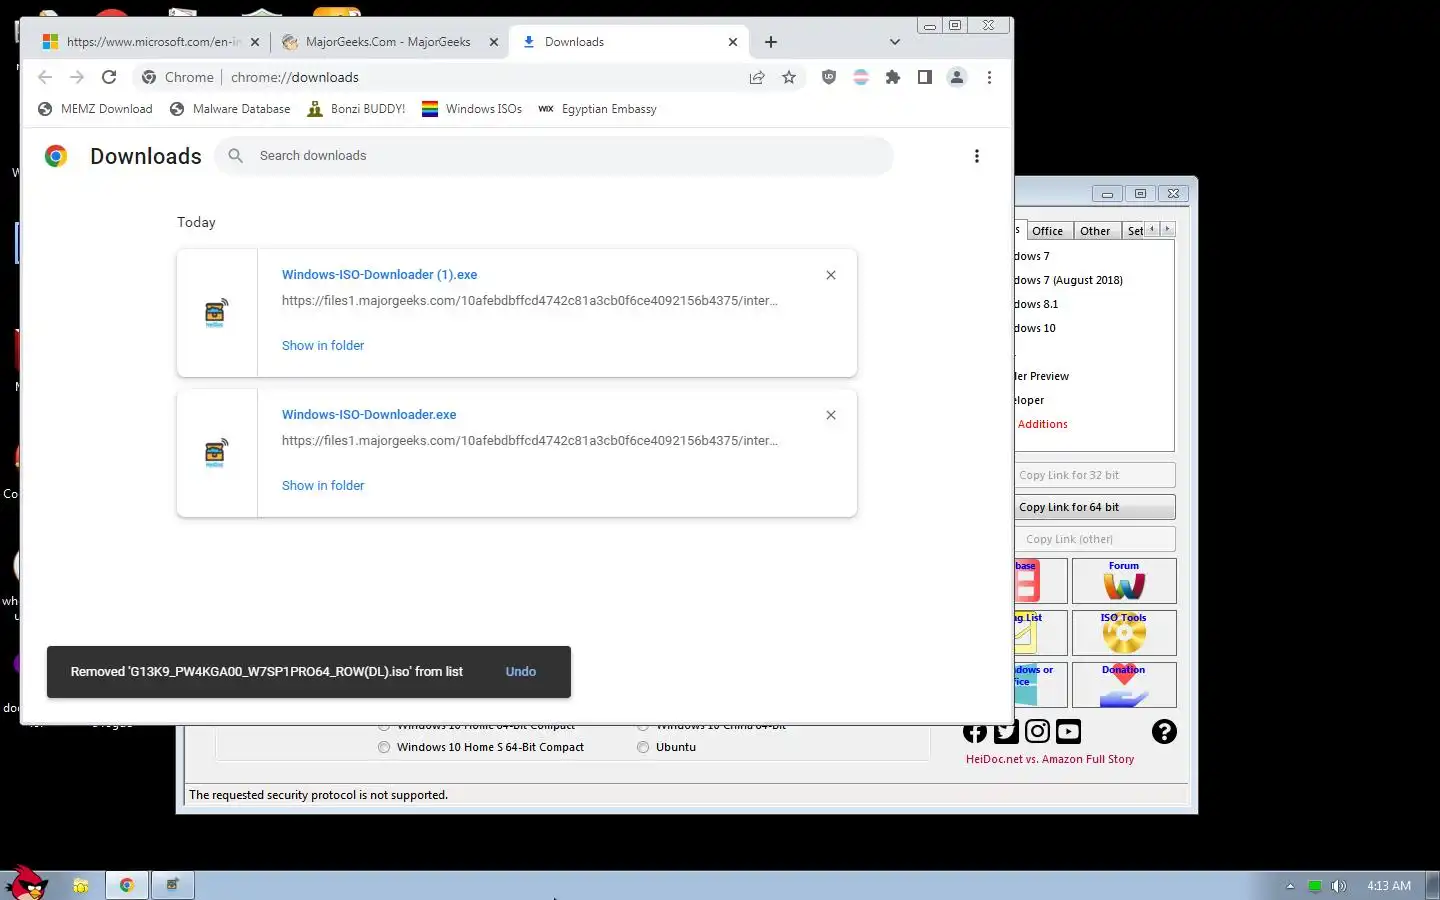Open the Extensions puzzle-piece menu
The image size is (1440, 900).
[893, 77]
